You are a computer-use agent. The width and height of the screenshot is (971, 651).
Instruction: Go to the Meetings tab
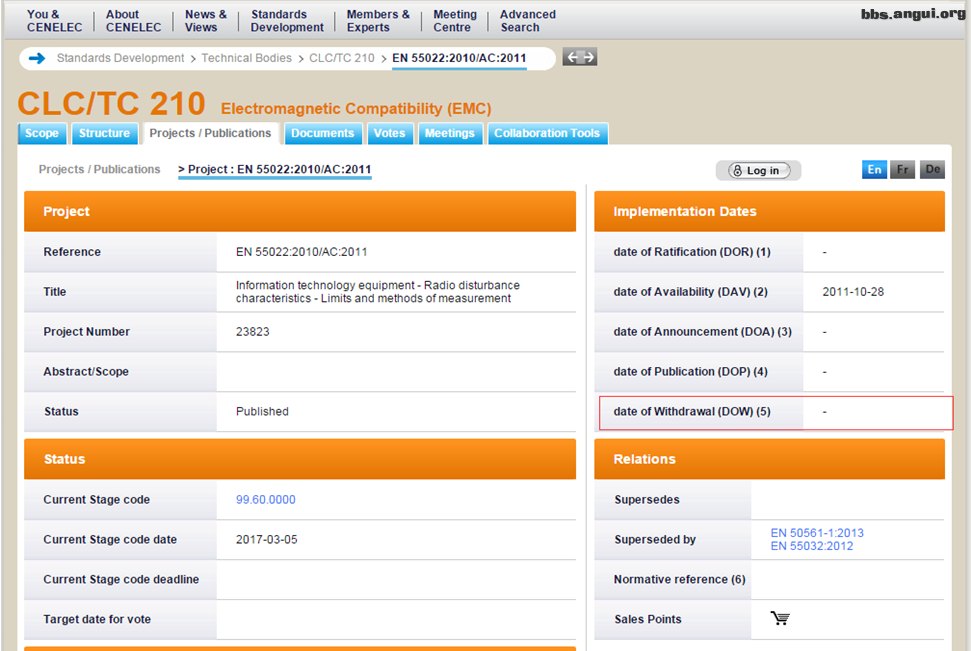click(449, 134)
